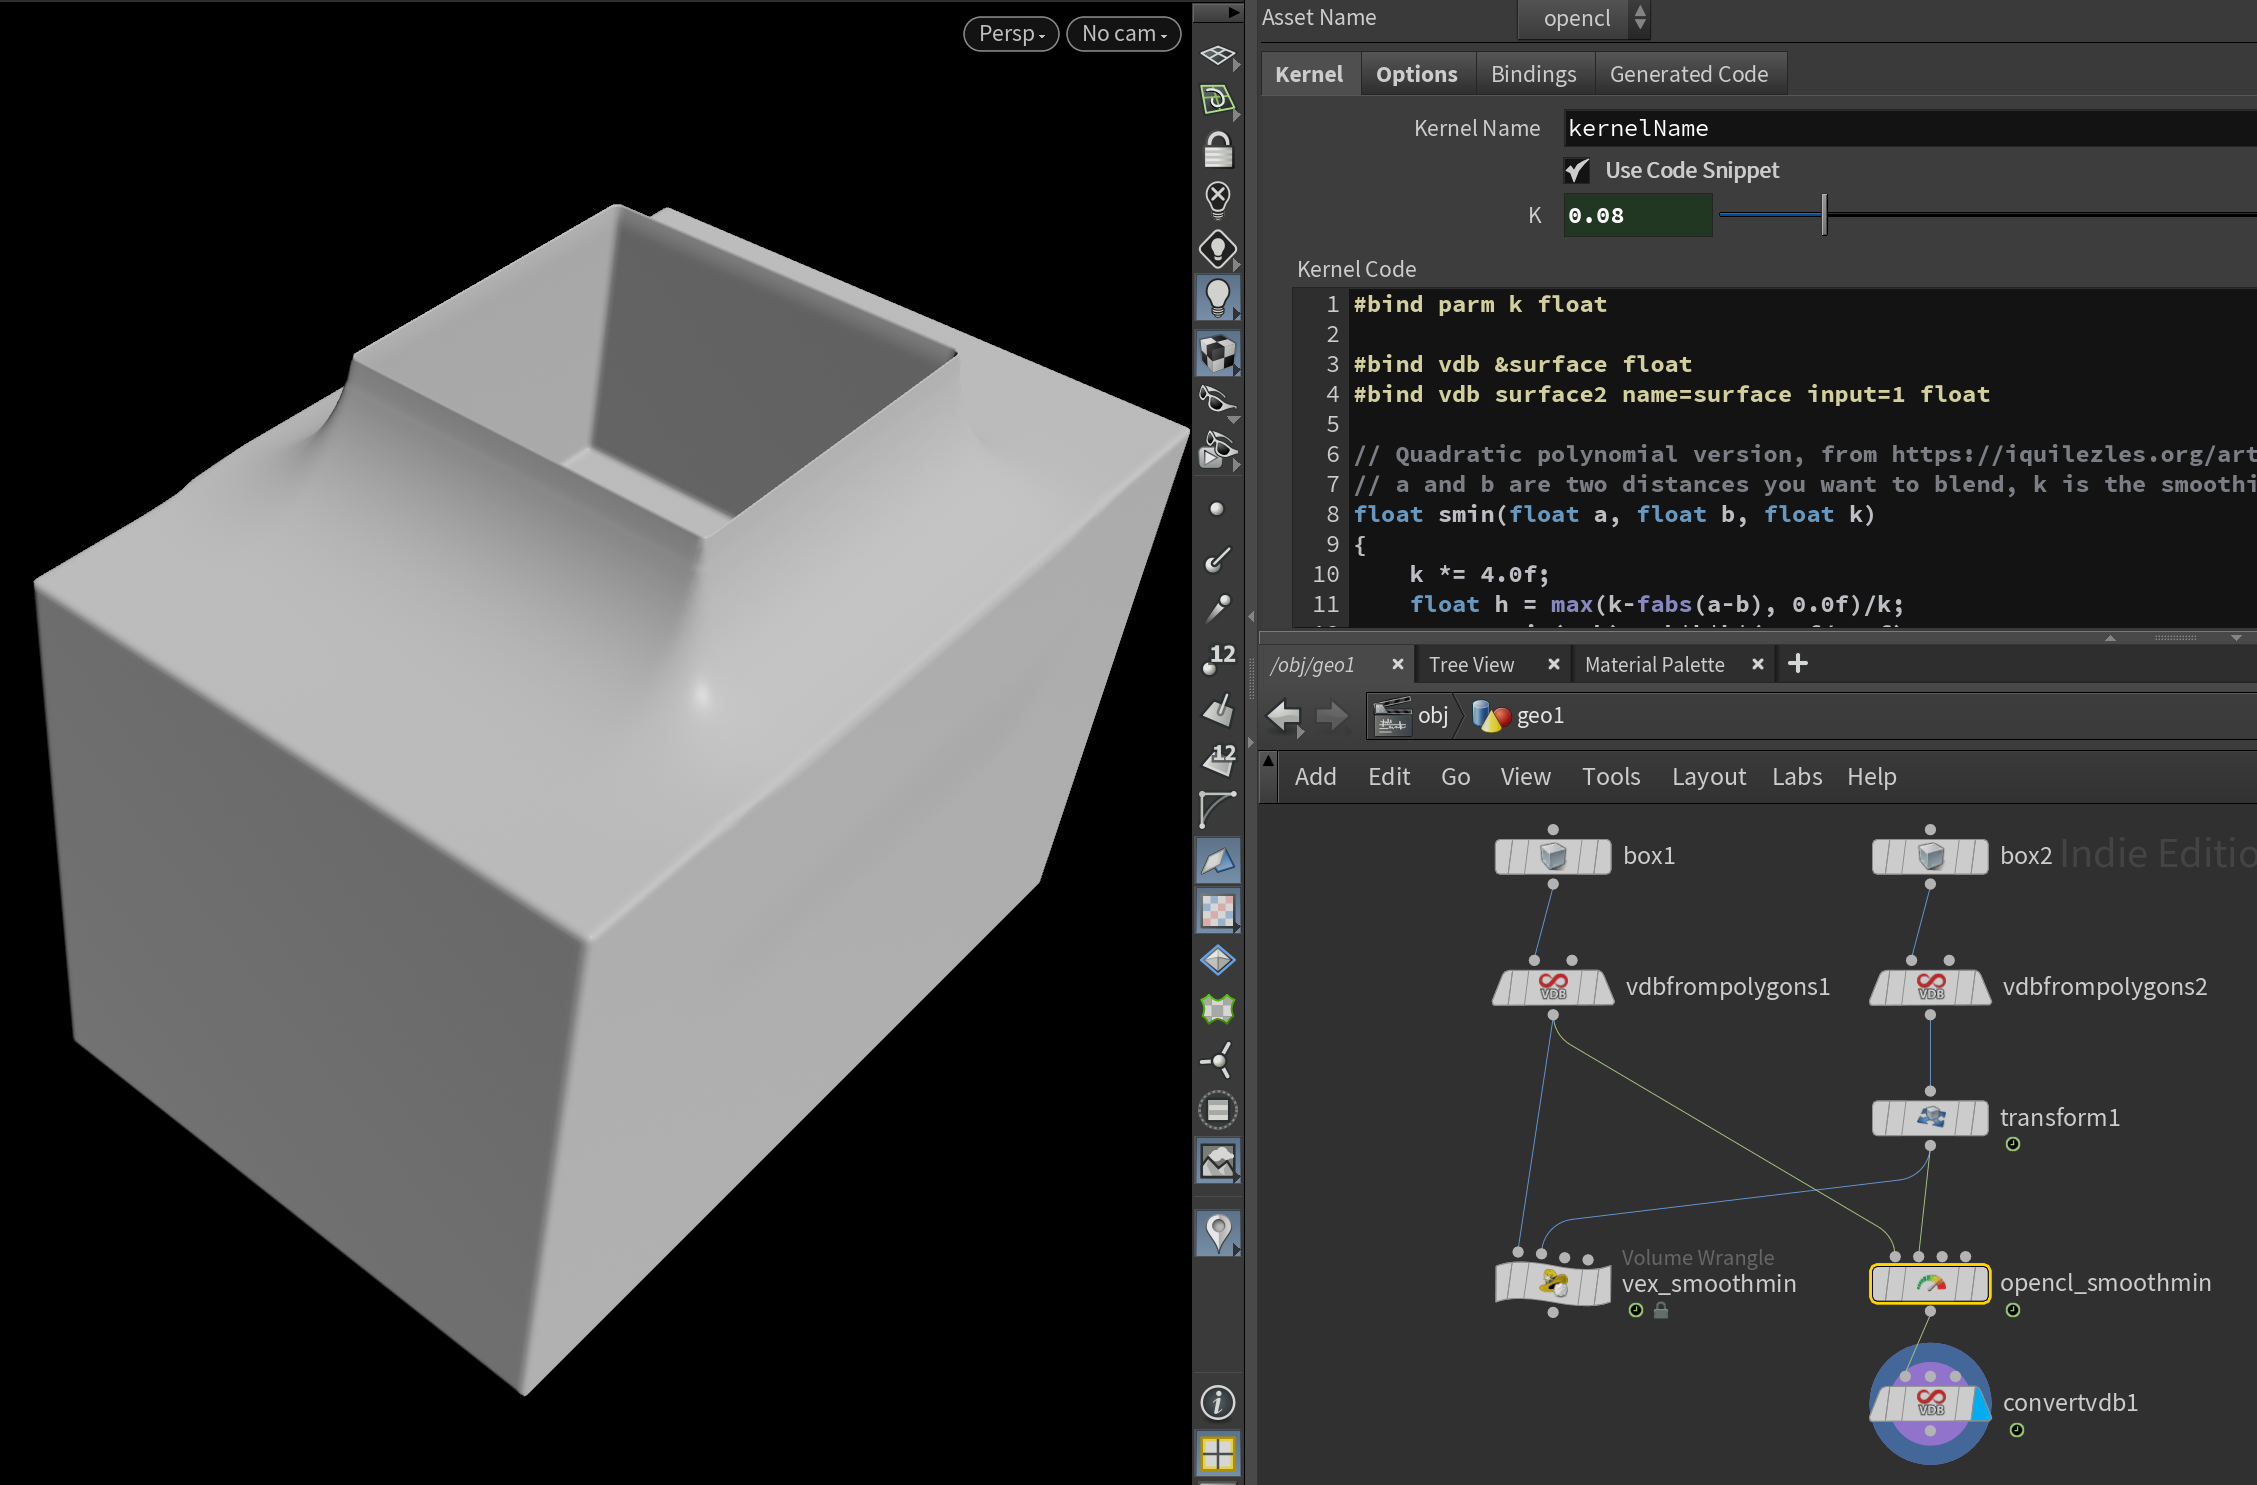Screen dimensions: 2257x1485
Task: Switch to the Bindings tab
Action: (x=1533, y=75)
